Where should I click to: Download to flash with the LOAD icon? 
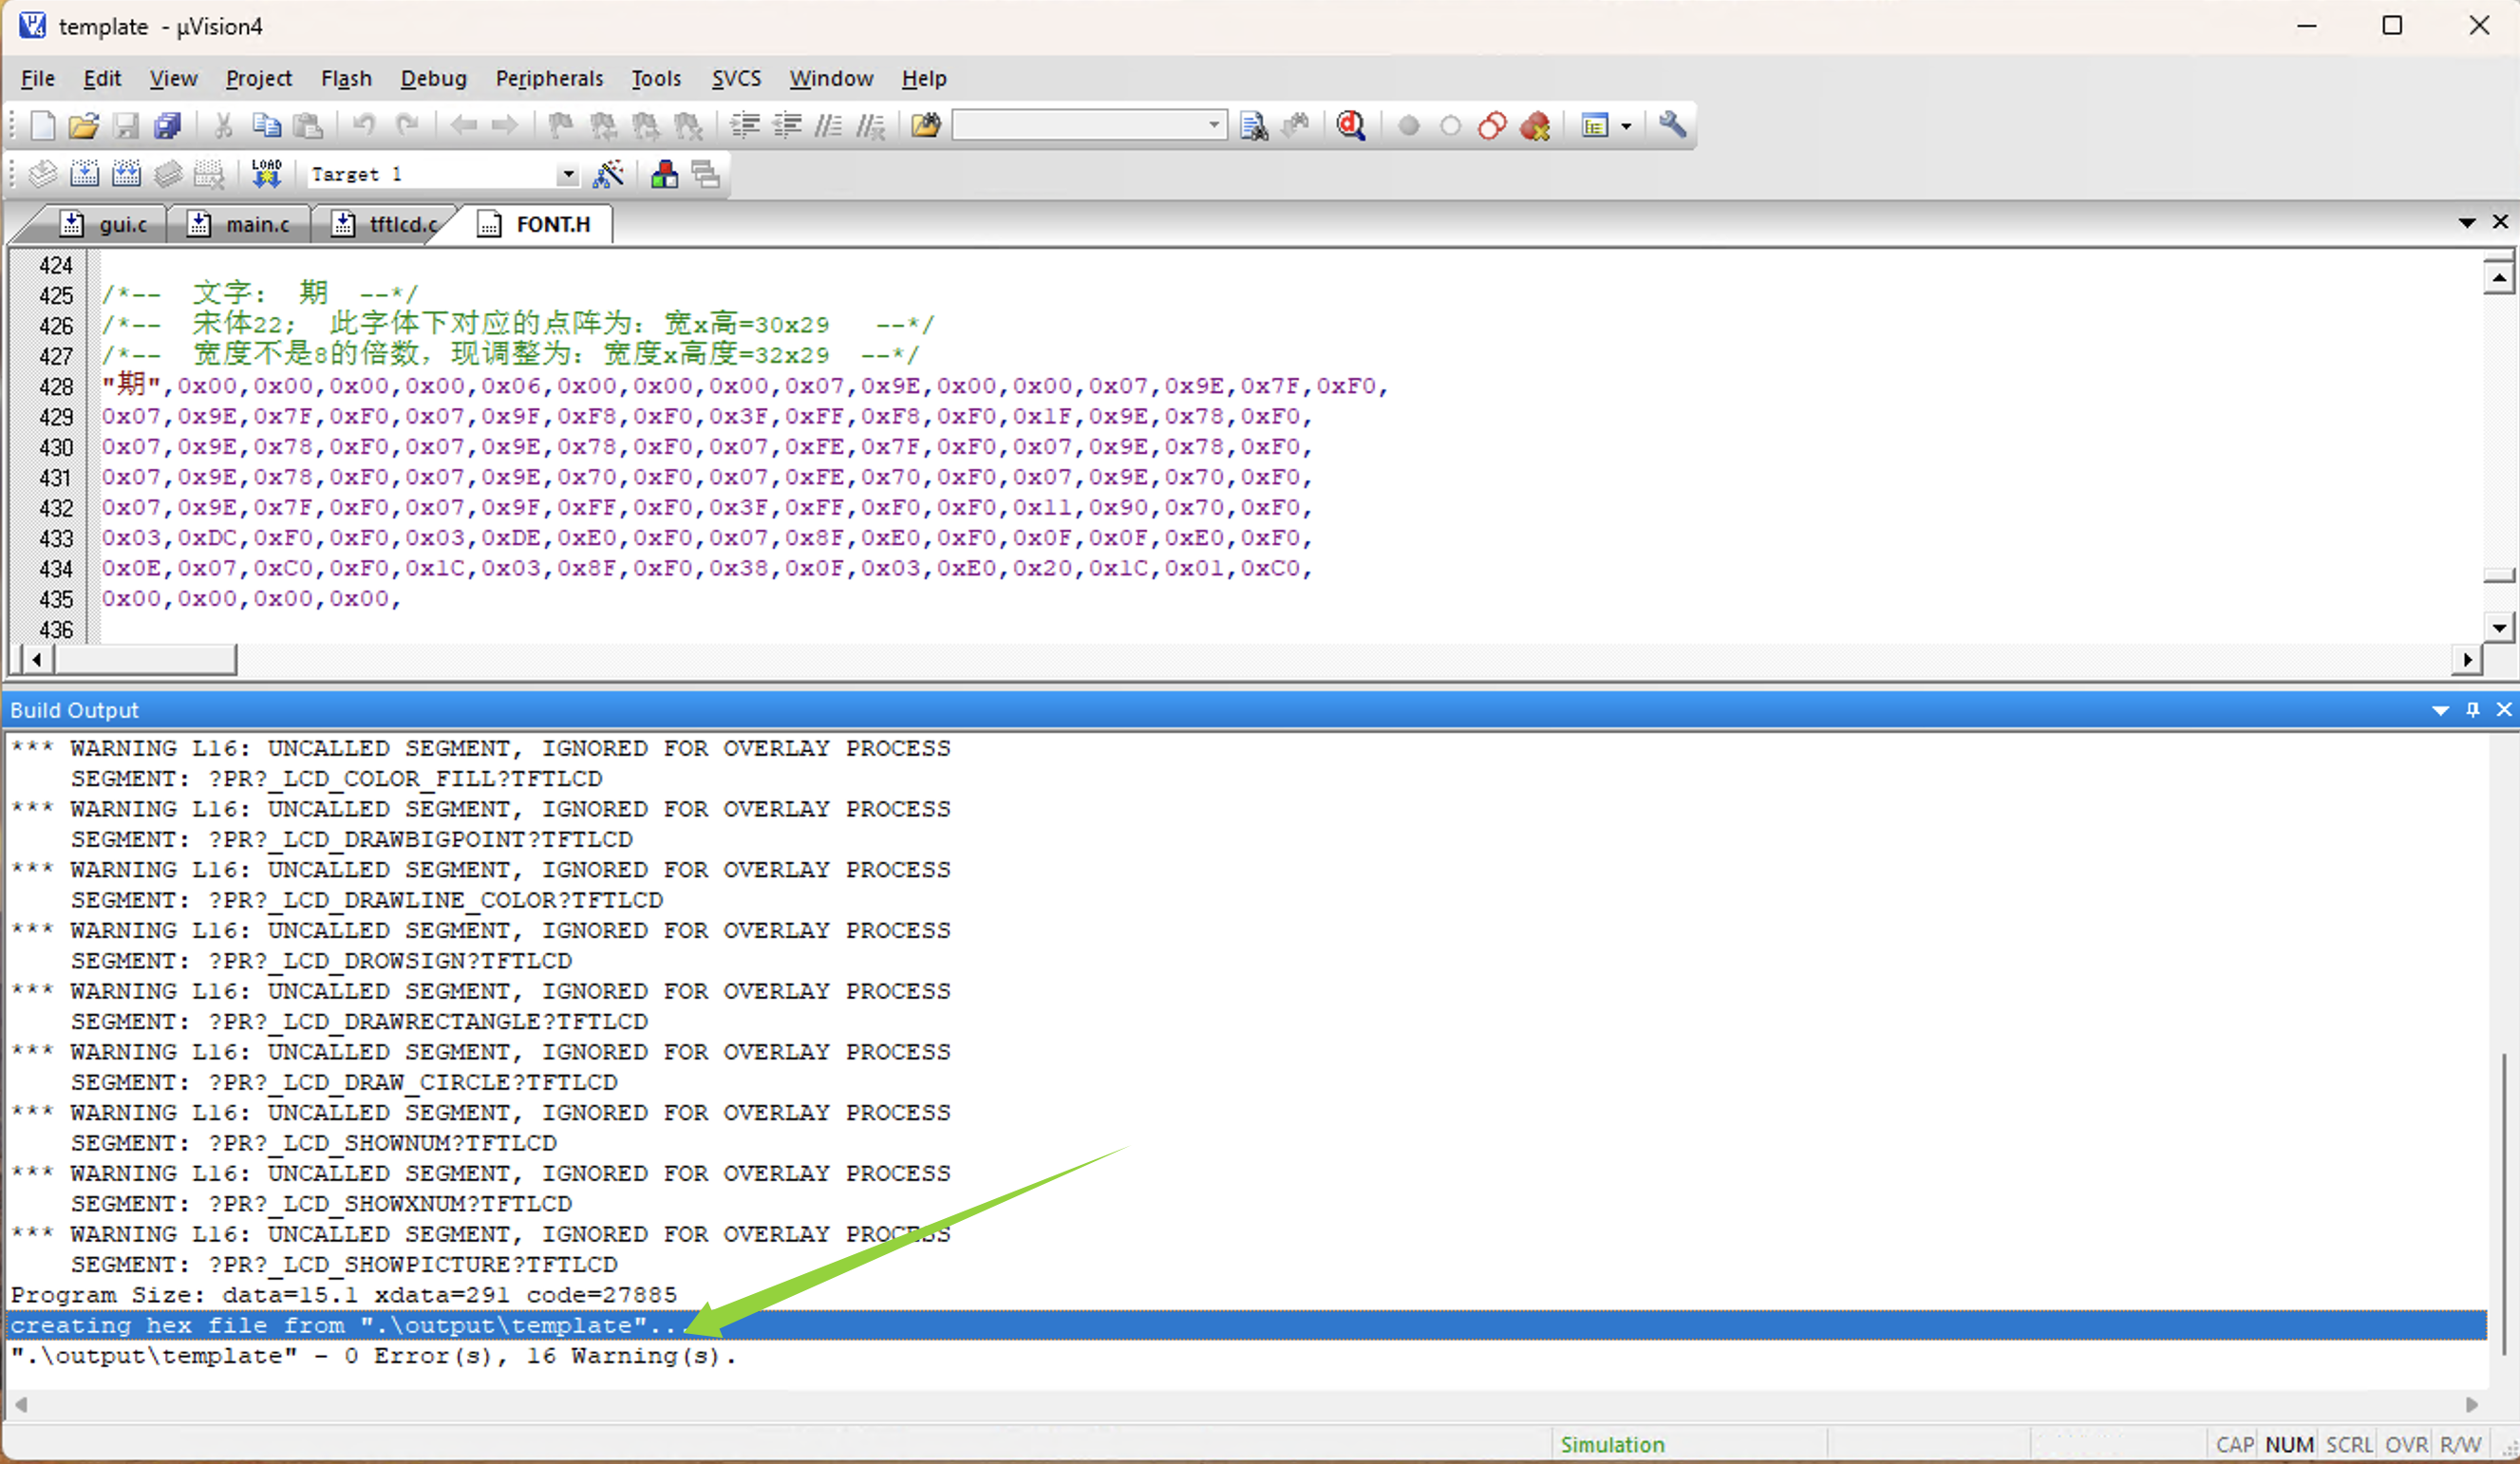pyautogui.click(x=266, y=174)
